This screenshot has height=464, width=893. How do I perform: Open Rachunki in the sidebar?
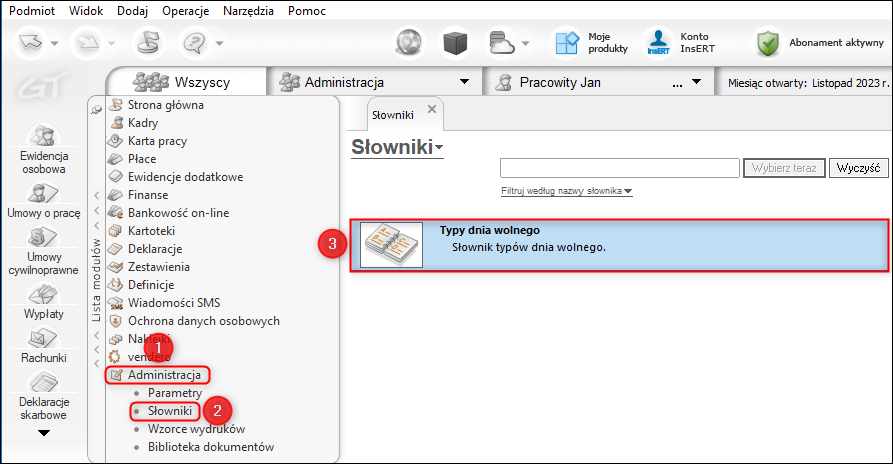44,346
